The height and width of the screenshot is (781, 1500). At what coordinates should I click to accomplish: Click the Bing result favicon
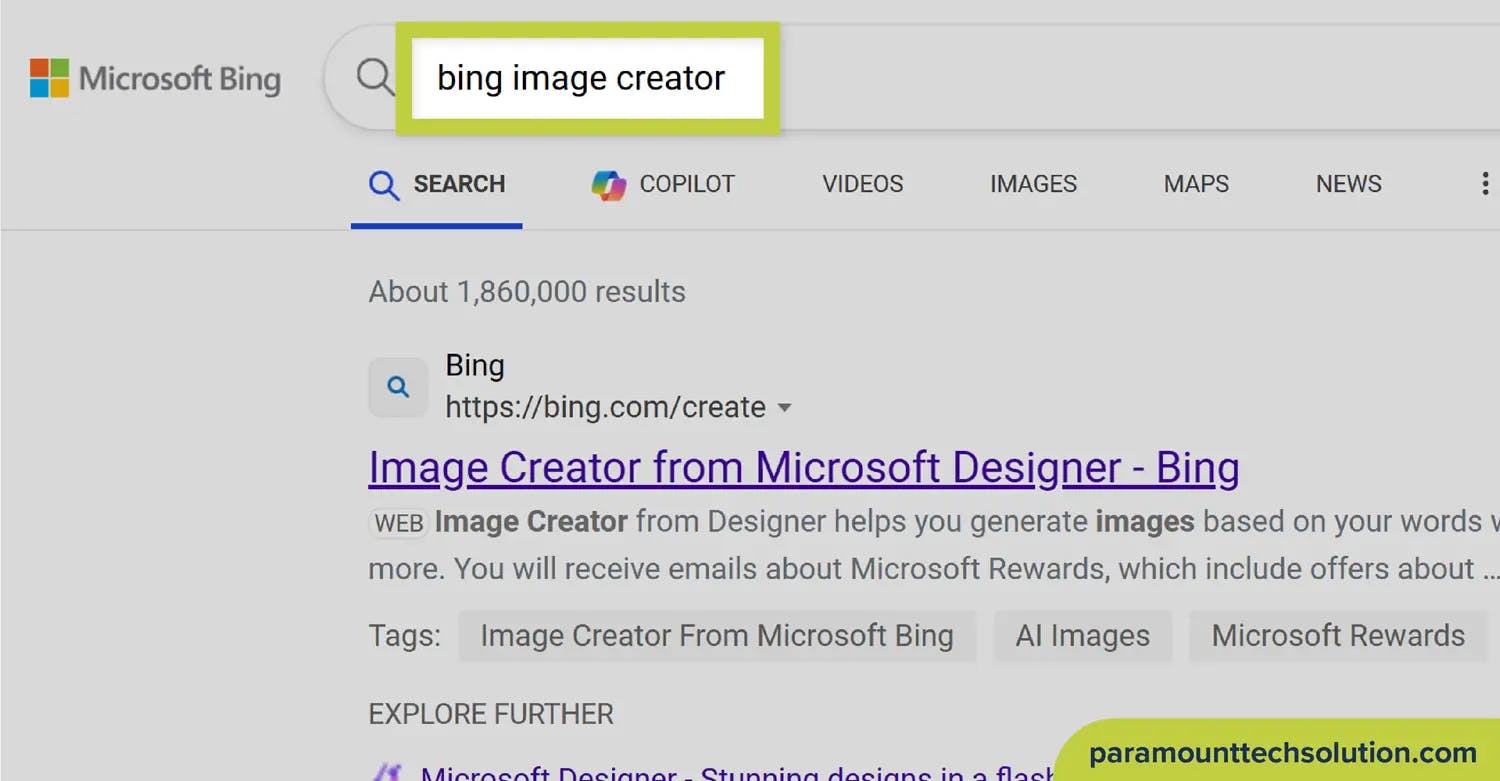coord(398,387)
